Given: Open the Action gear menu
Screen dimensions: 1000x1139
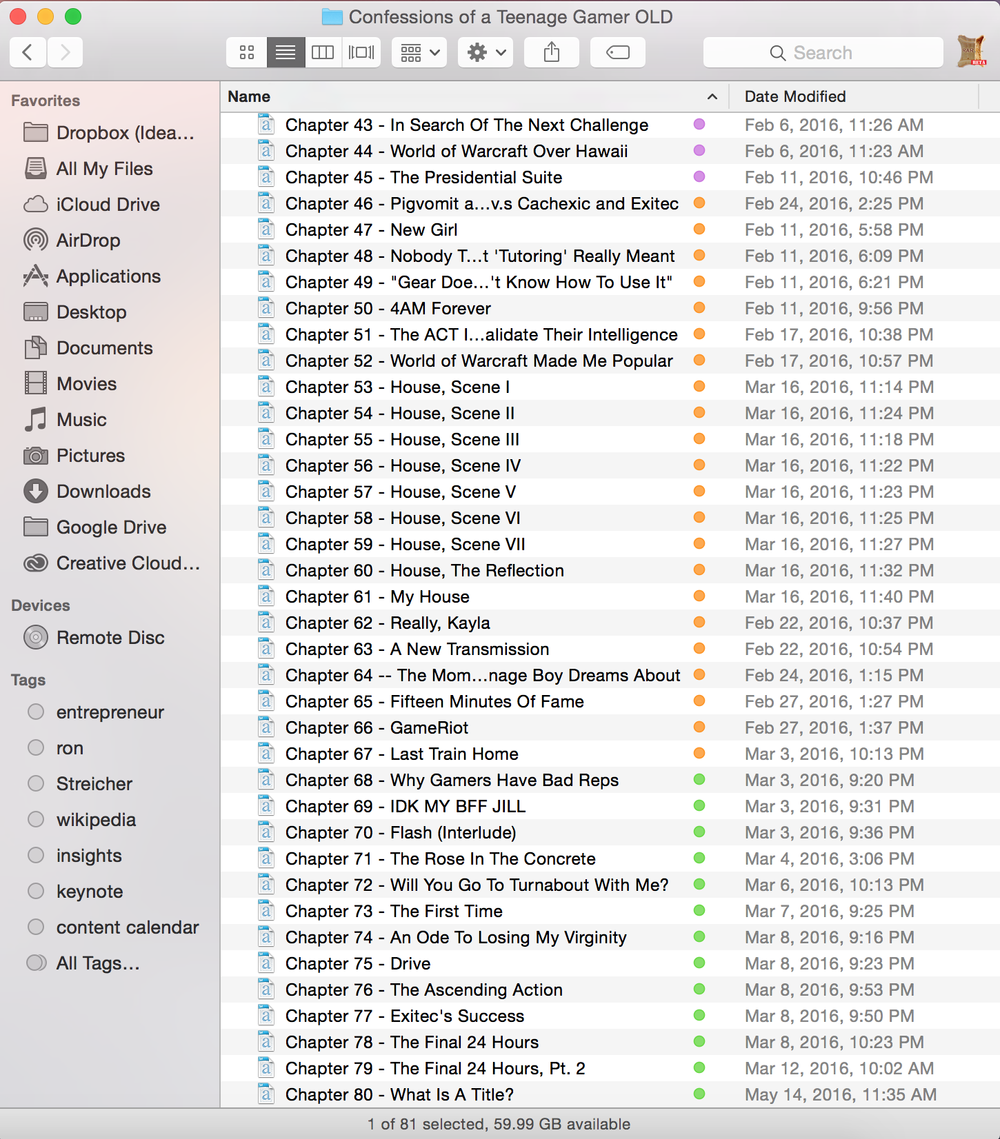Looking at the screenshot, I should [486, 52].
